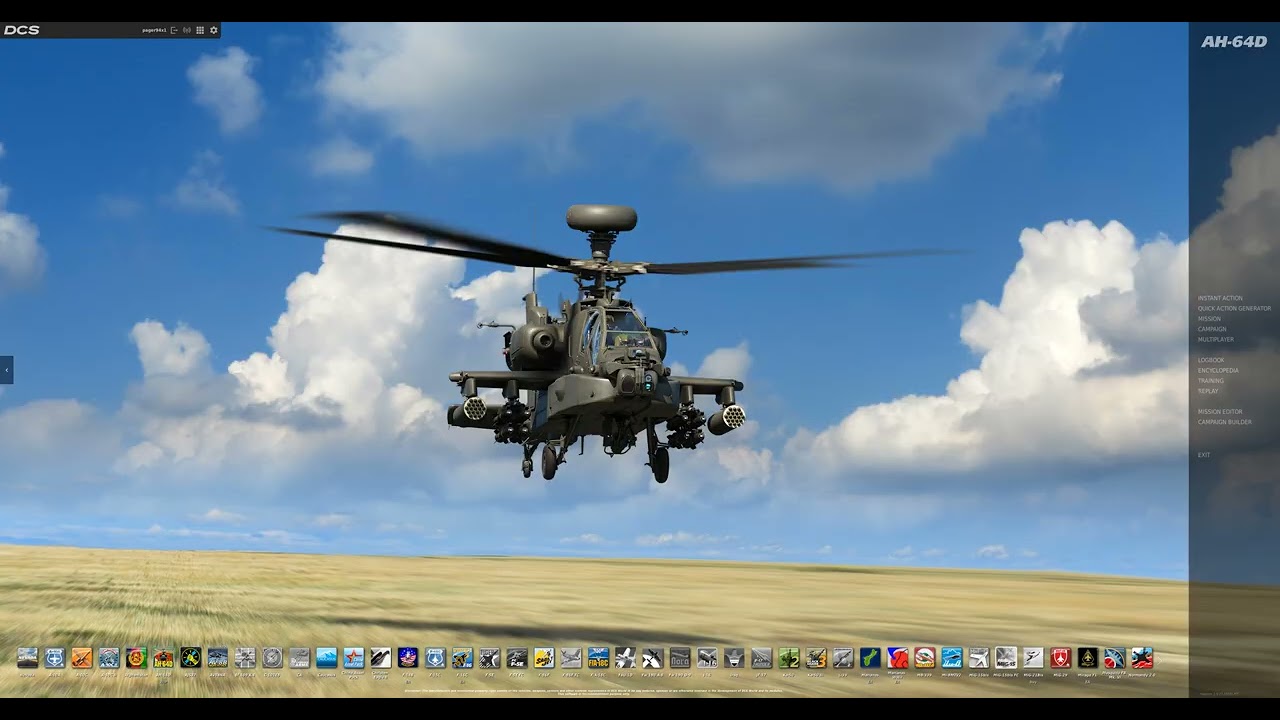The height and width of the screenshot is (720, 1280).
Task: Click the broadcast signal icon in top bar
Action: pos(187,30)
